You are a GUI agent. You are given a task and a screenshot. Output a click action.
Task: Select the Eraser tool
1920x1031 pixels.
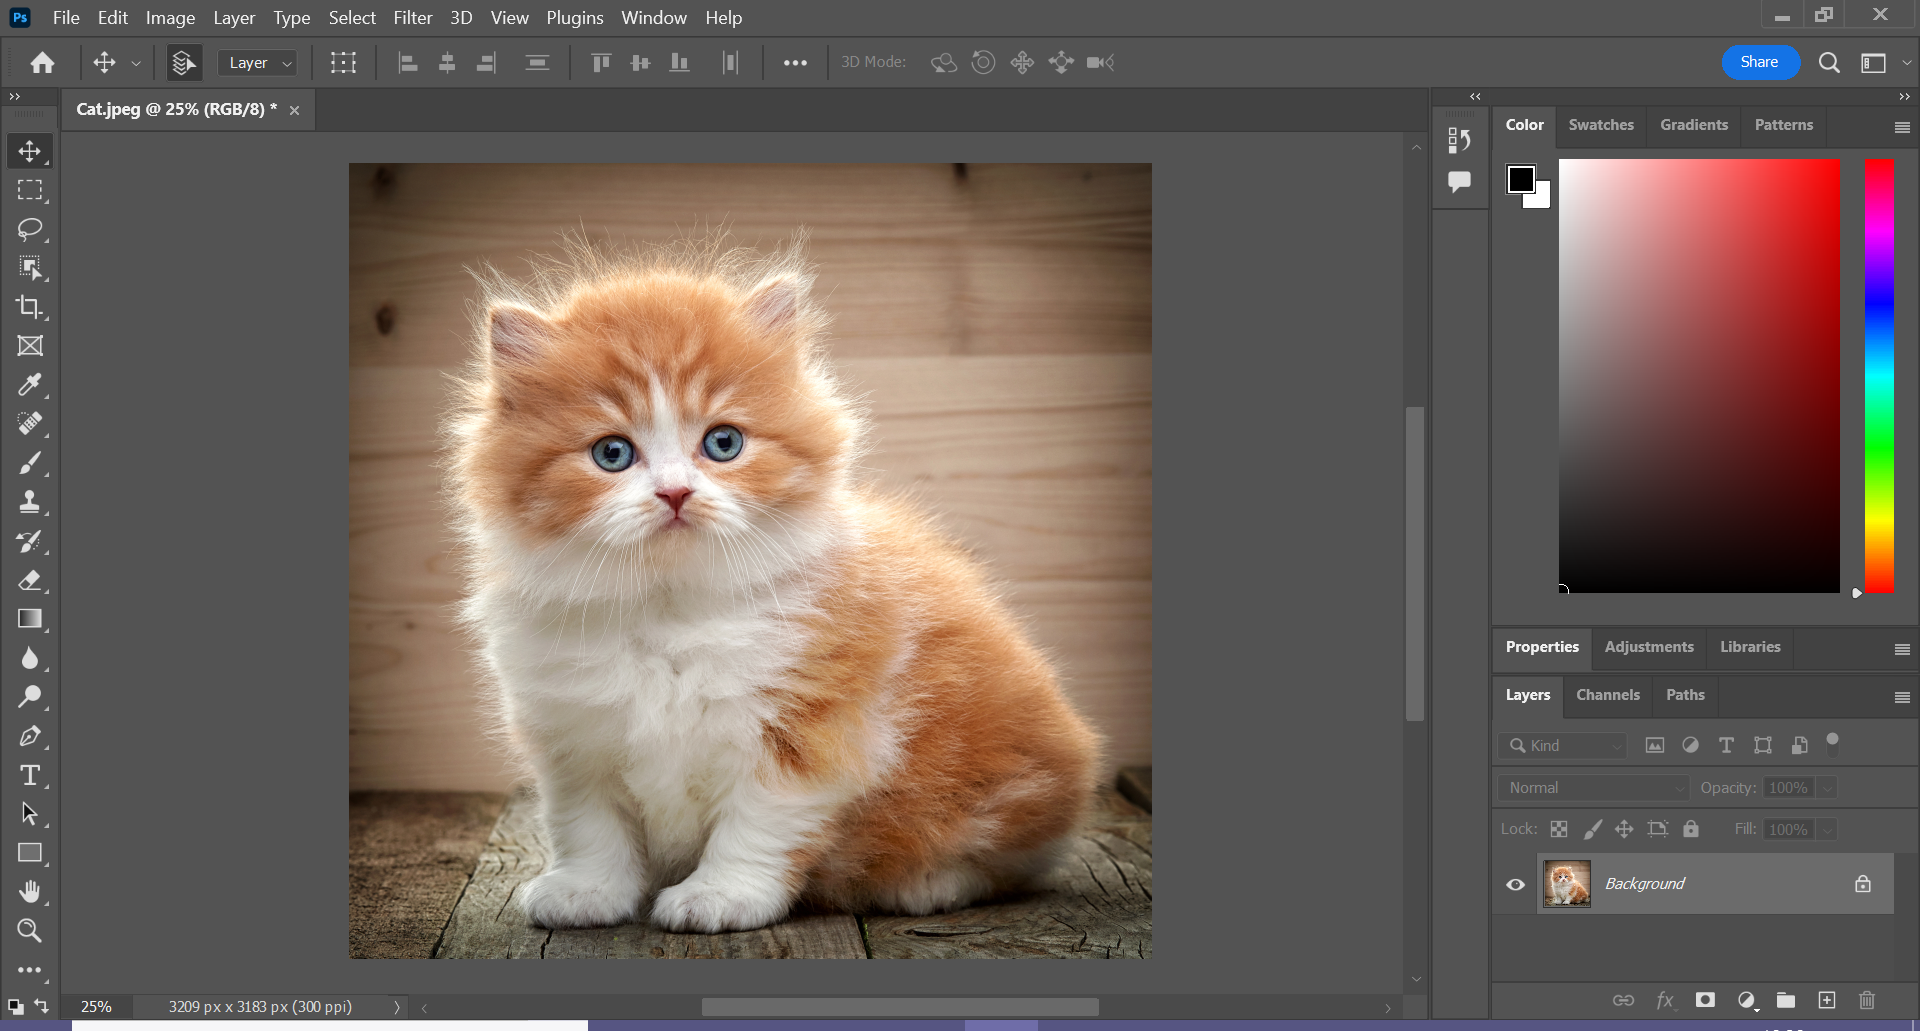(30, 580)
